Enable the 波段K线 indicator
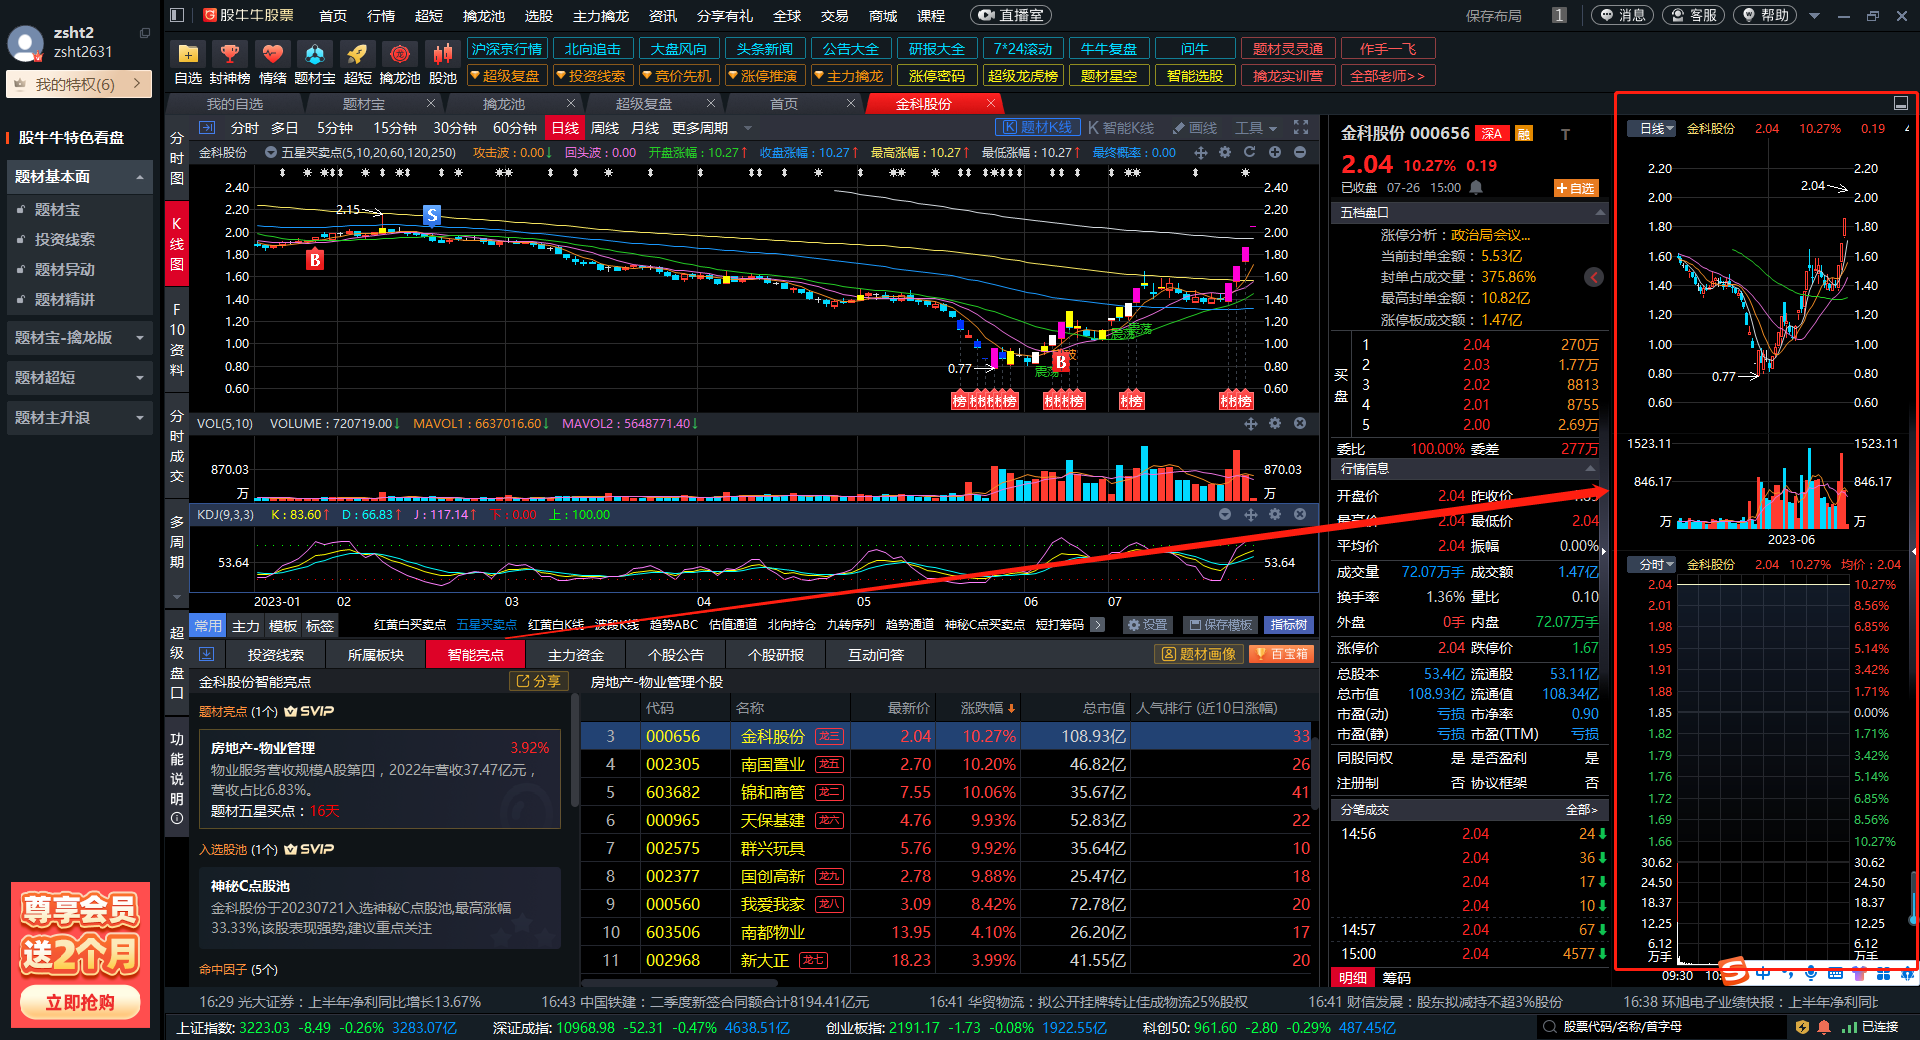 616,624
